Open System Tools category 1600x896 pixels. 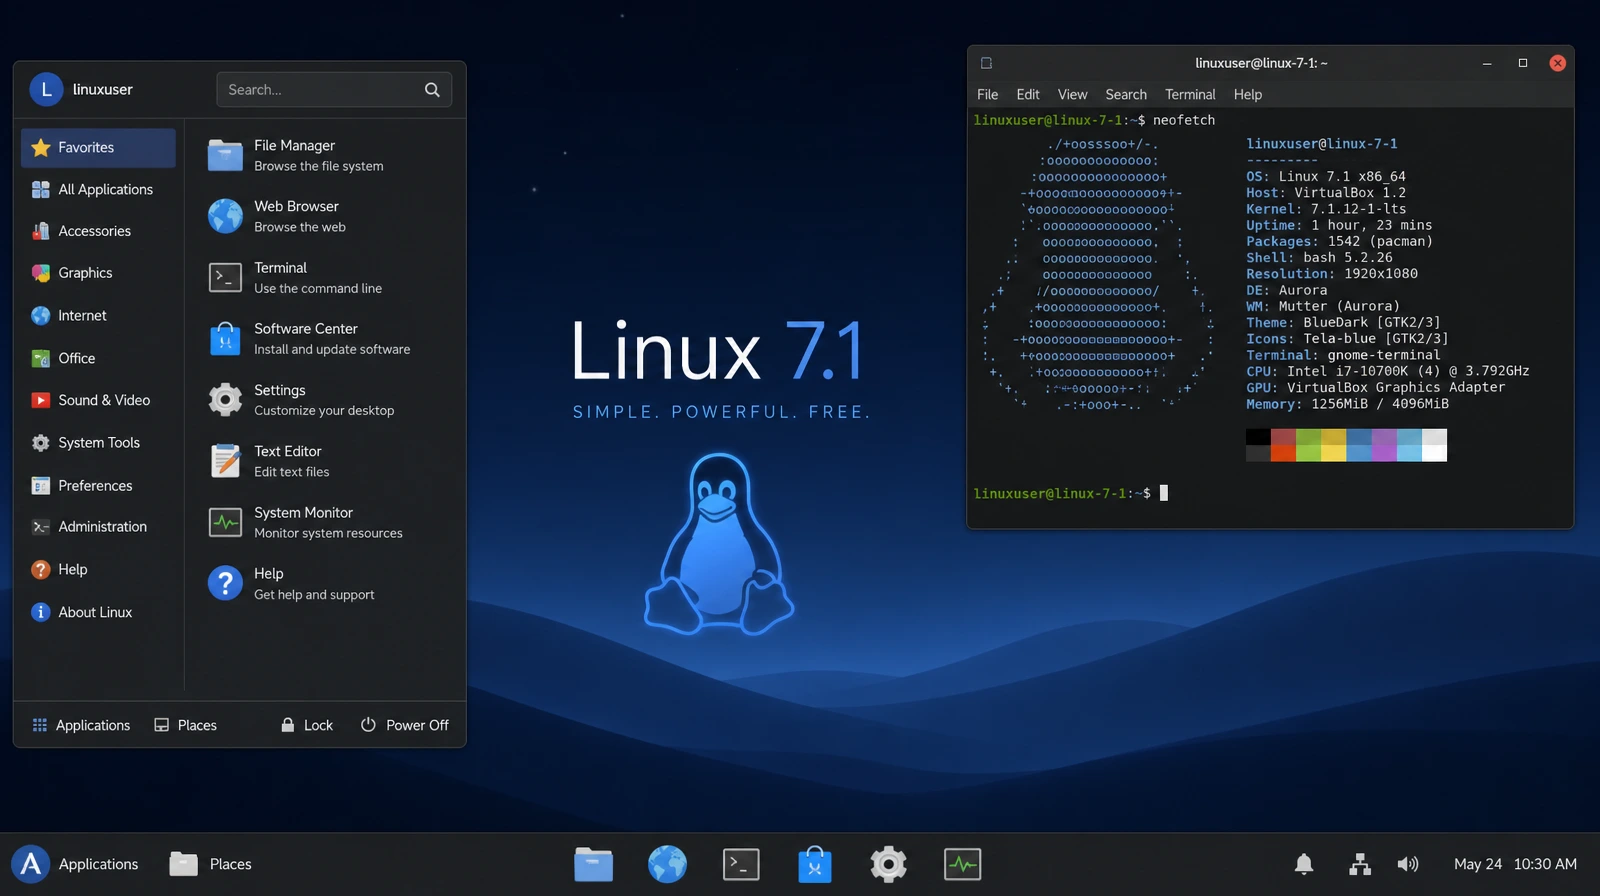(x=98, y=443)
